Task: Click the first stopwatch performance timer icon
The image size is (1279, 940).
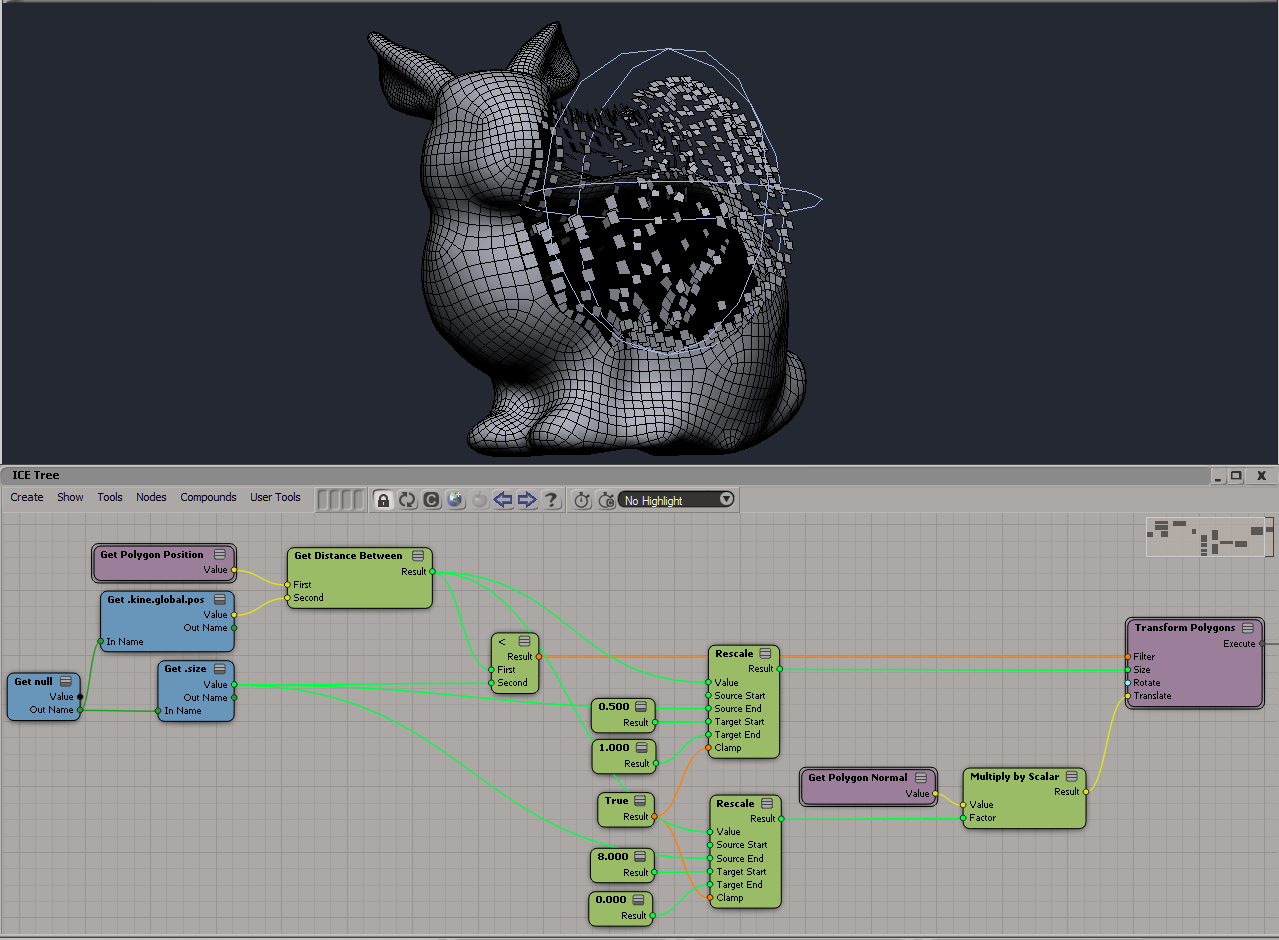Action: click(582, 500)
